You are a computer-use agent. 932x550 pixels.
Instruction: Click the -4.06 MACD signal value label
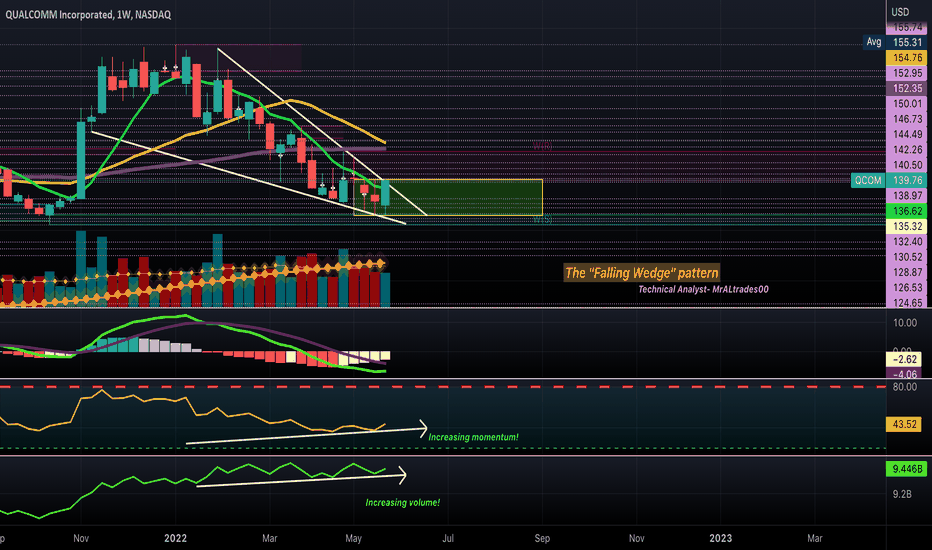point(906,373)
